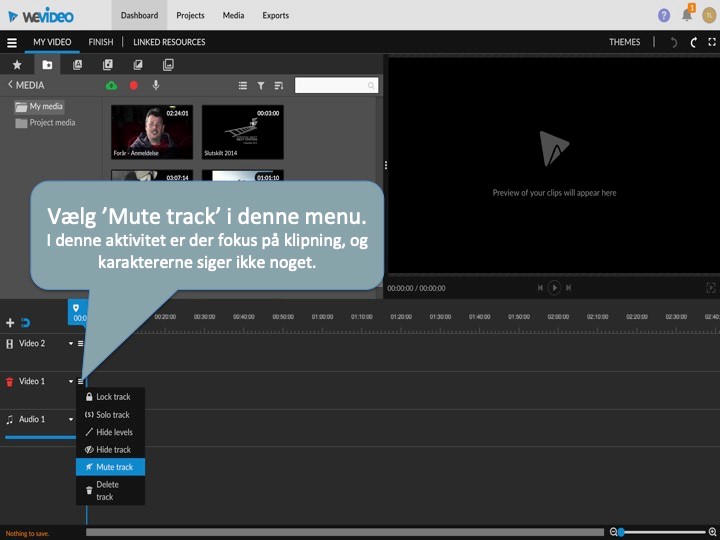
Task: Click the preview fullscreen icon
Action: click(710, 288)
